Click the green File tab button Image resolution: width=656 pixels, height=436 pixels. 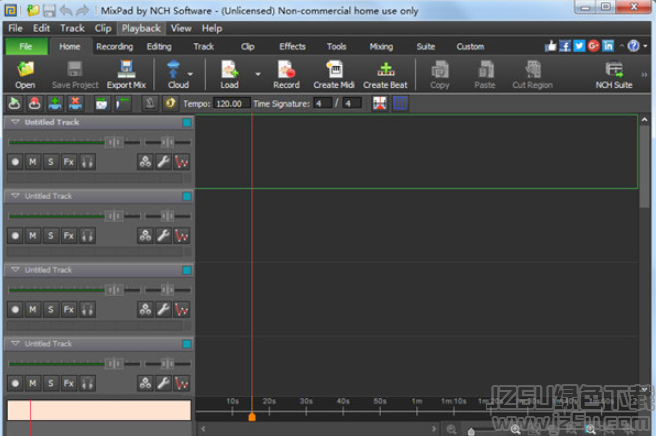tap(26, 46)
